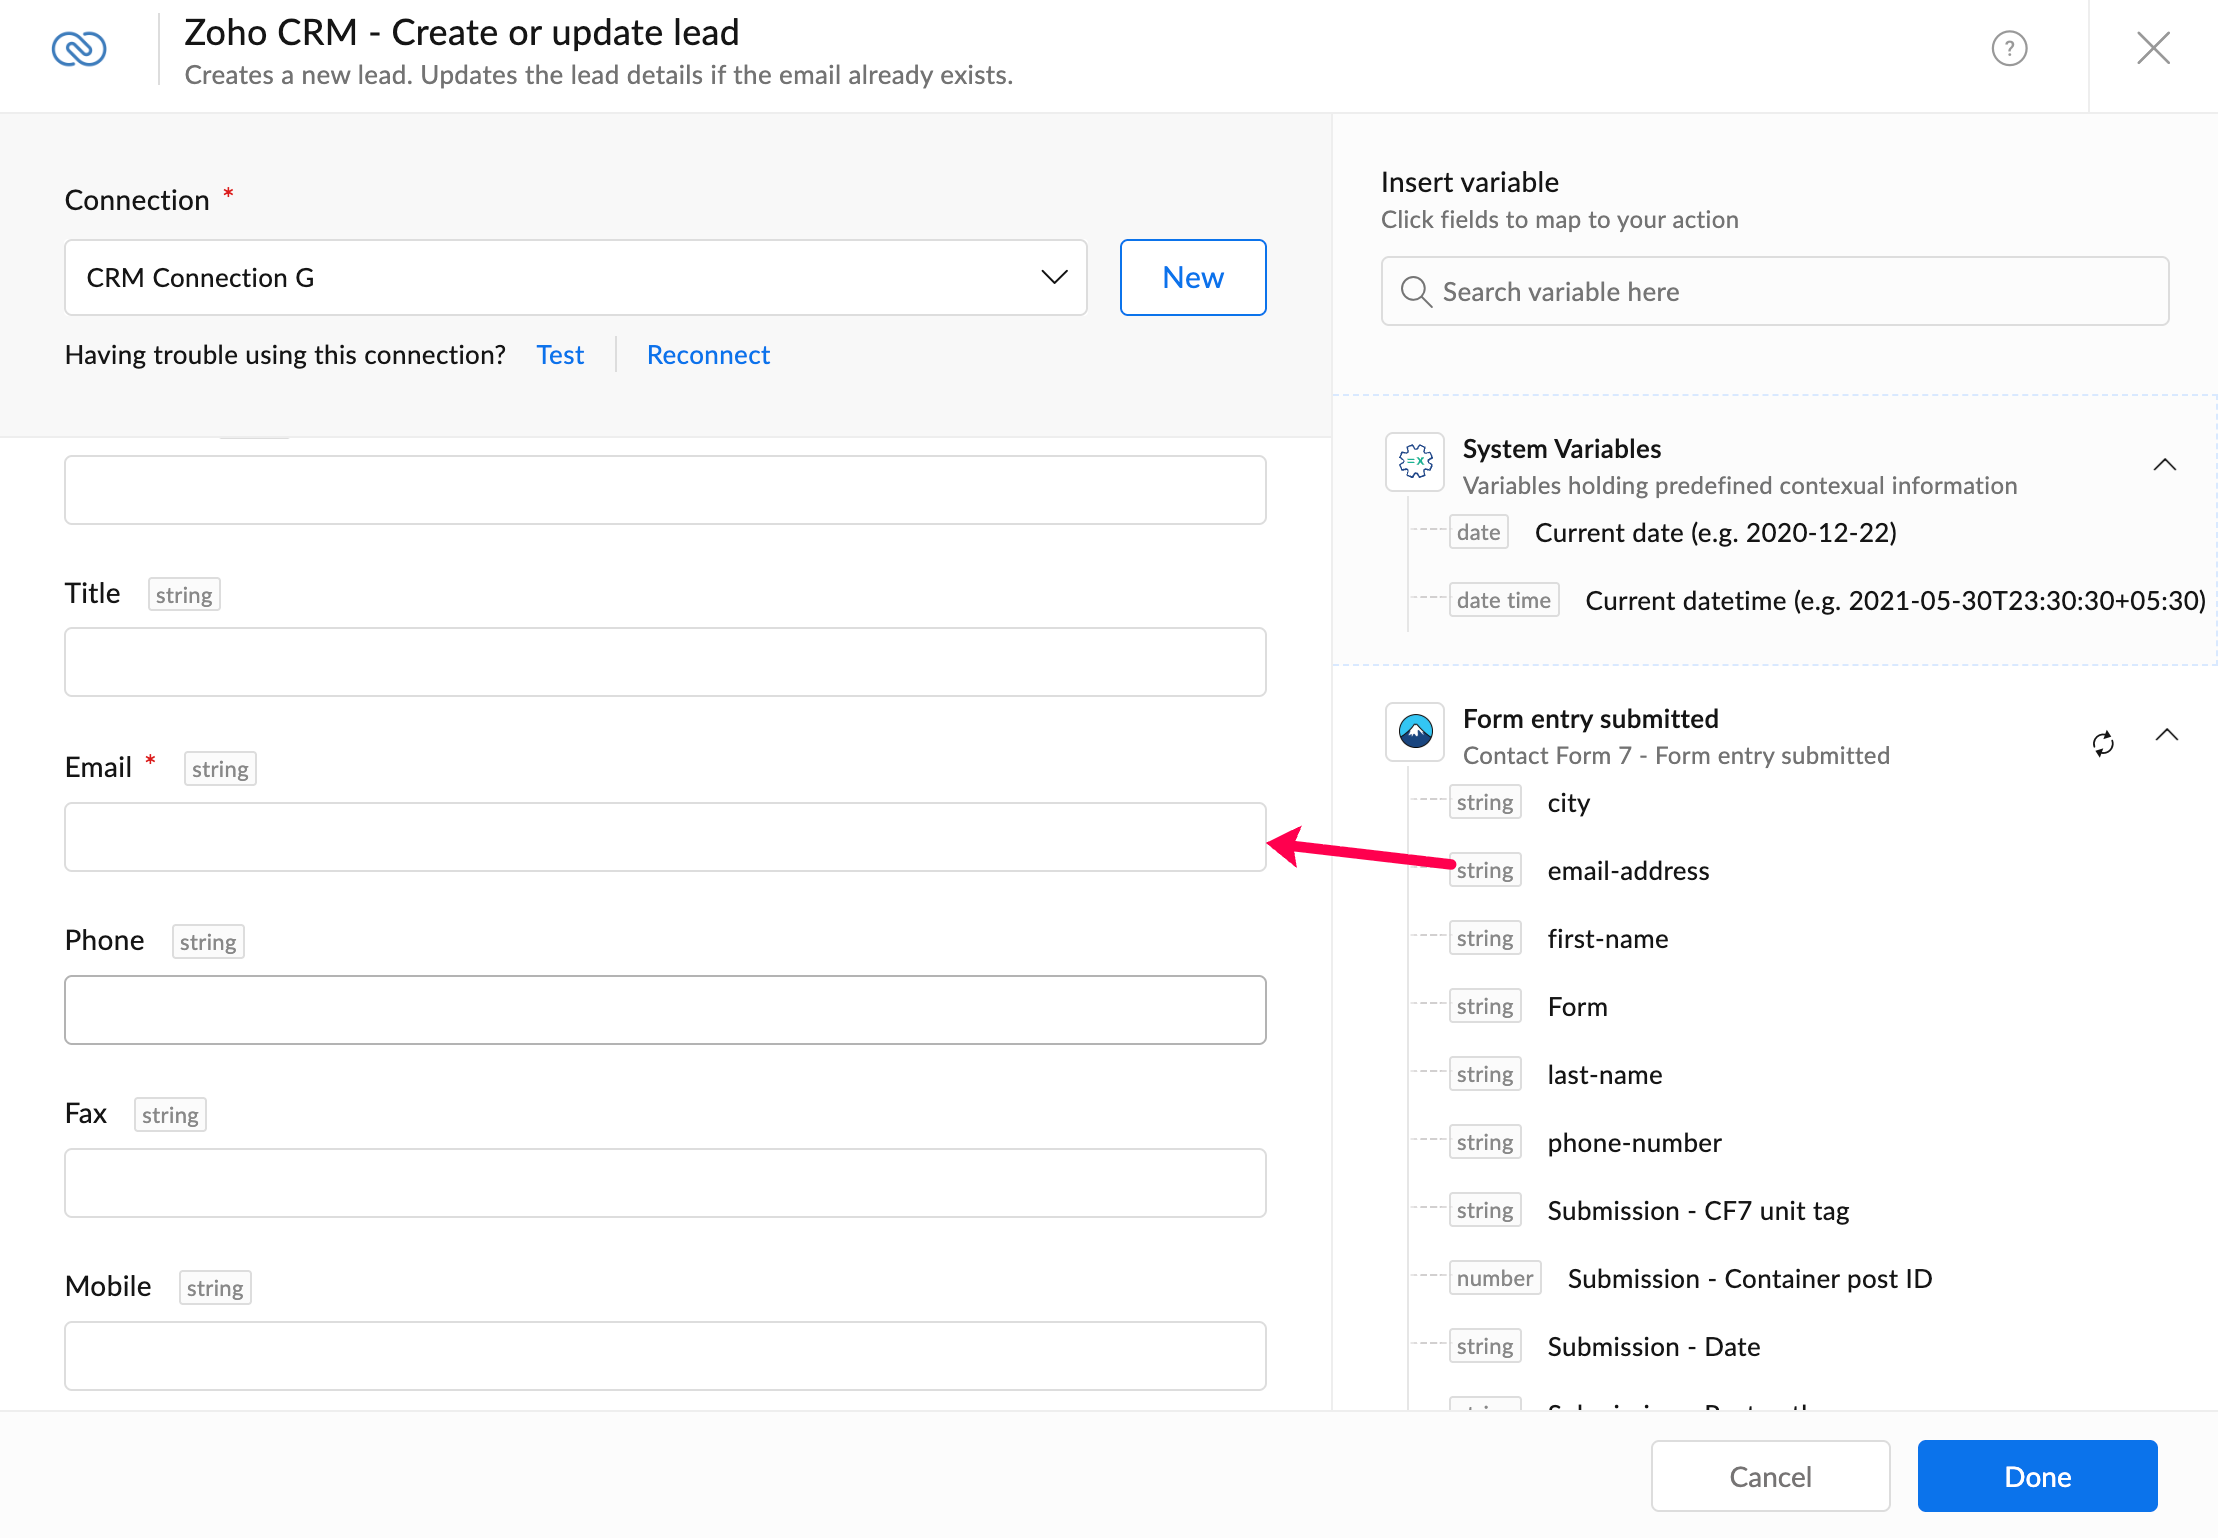Click the Test connection link
The image size is (2218, 1538).
(x=560, y=355)
